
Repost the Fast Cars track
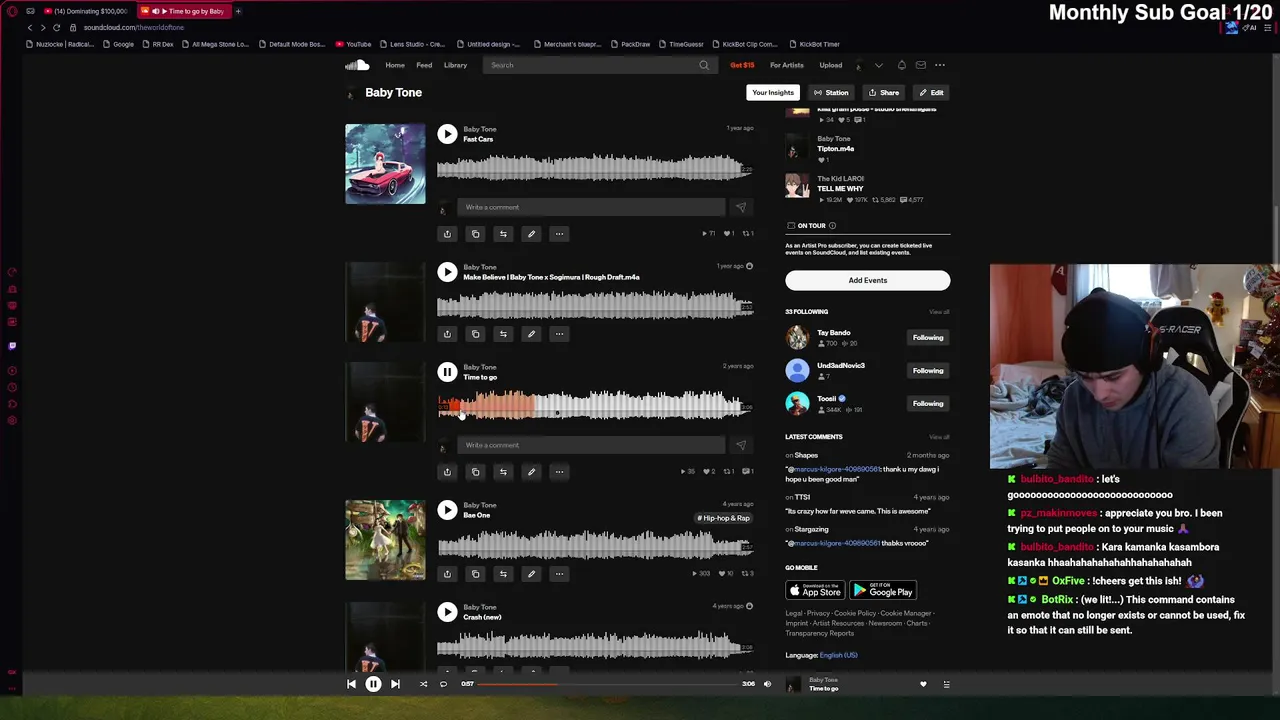tap(503, 234)
